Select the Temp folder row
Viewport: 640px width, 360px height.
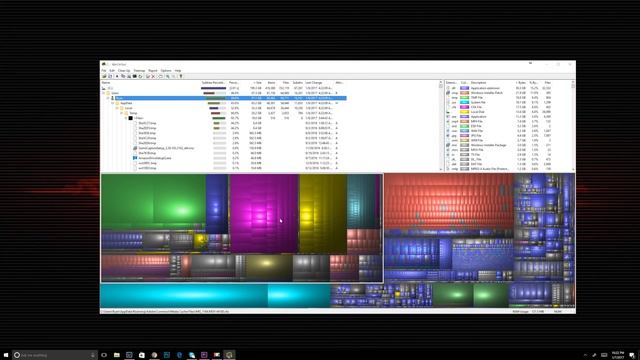[x=224, y=113]
